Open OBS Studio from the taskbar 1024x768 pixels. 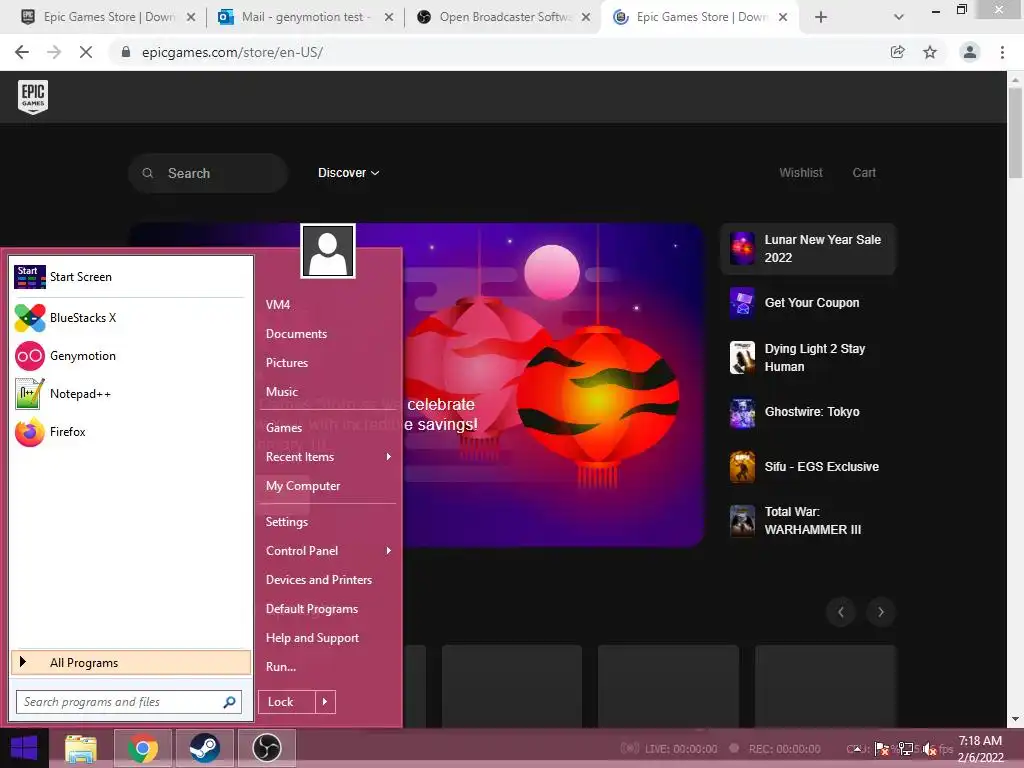266,748
